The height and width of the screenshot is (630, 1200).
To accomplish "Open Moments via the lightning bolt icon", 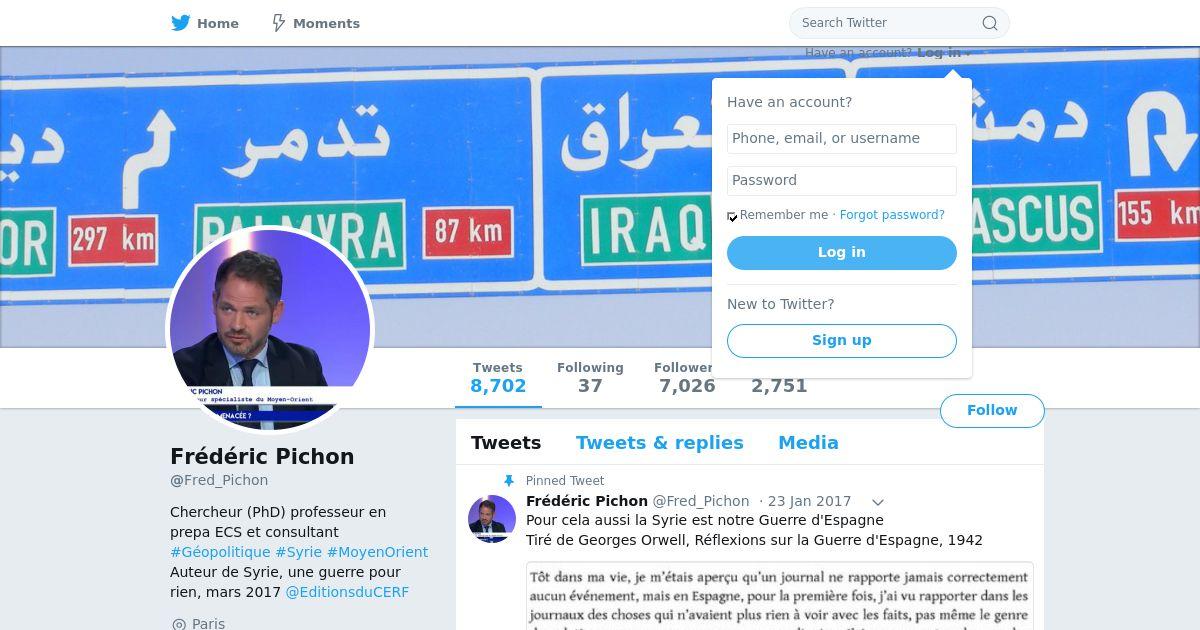I will (279, 23).
